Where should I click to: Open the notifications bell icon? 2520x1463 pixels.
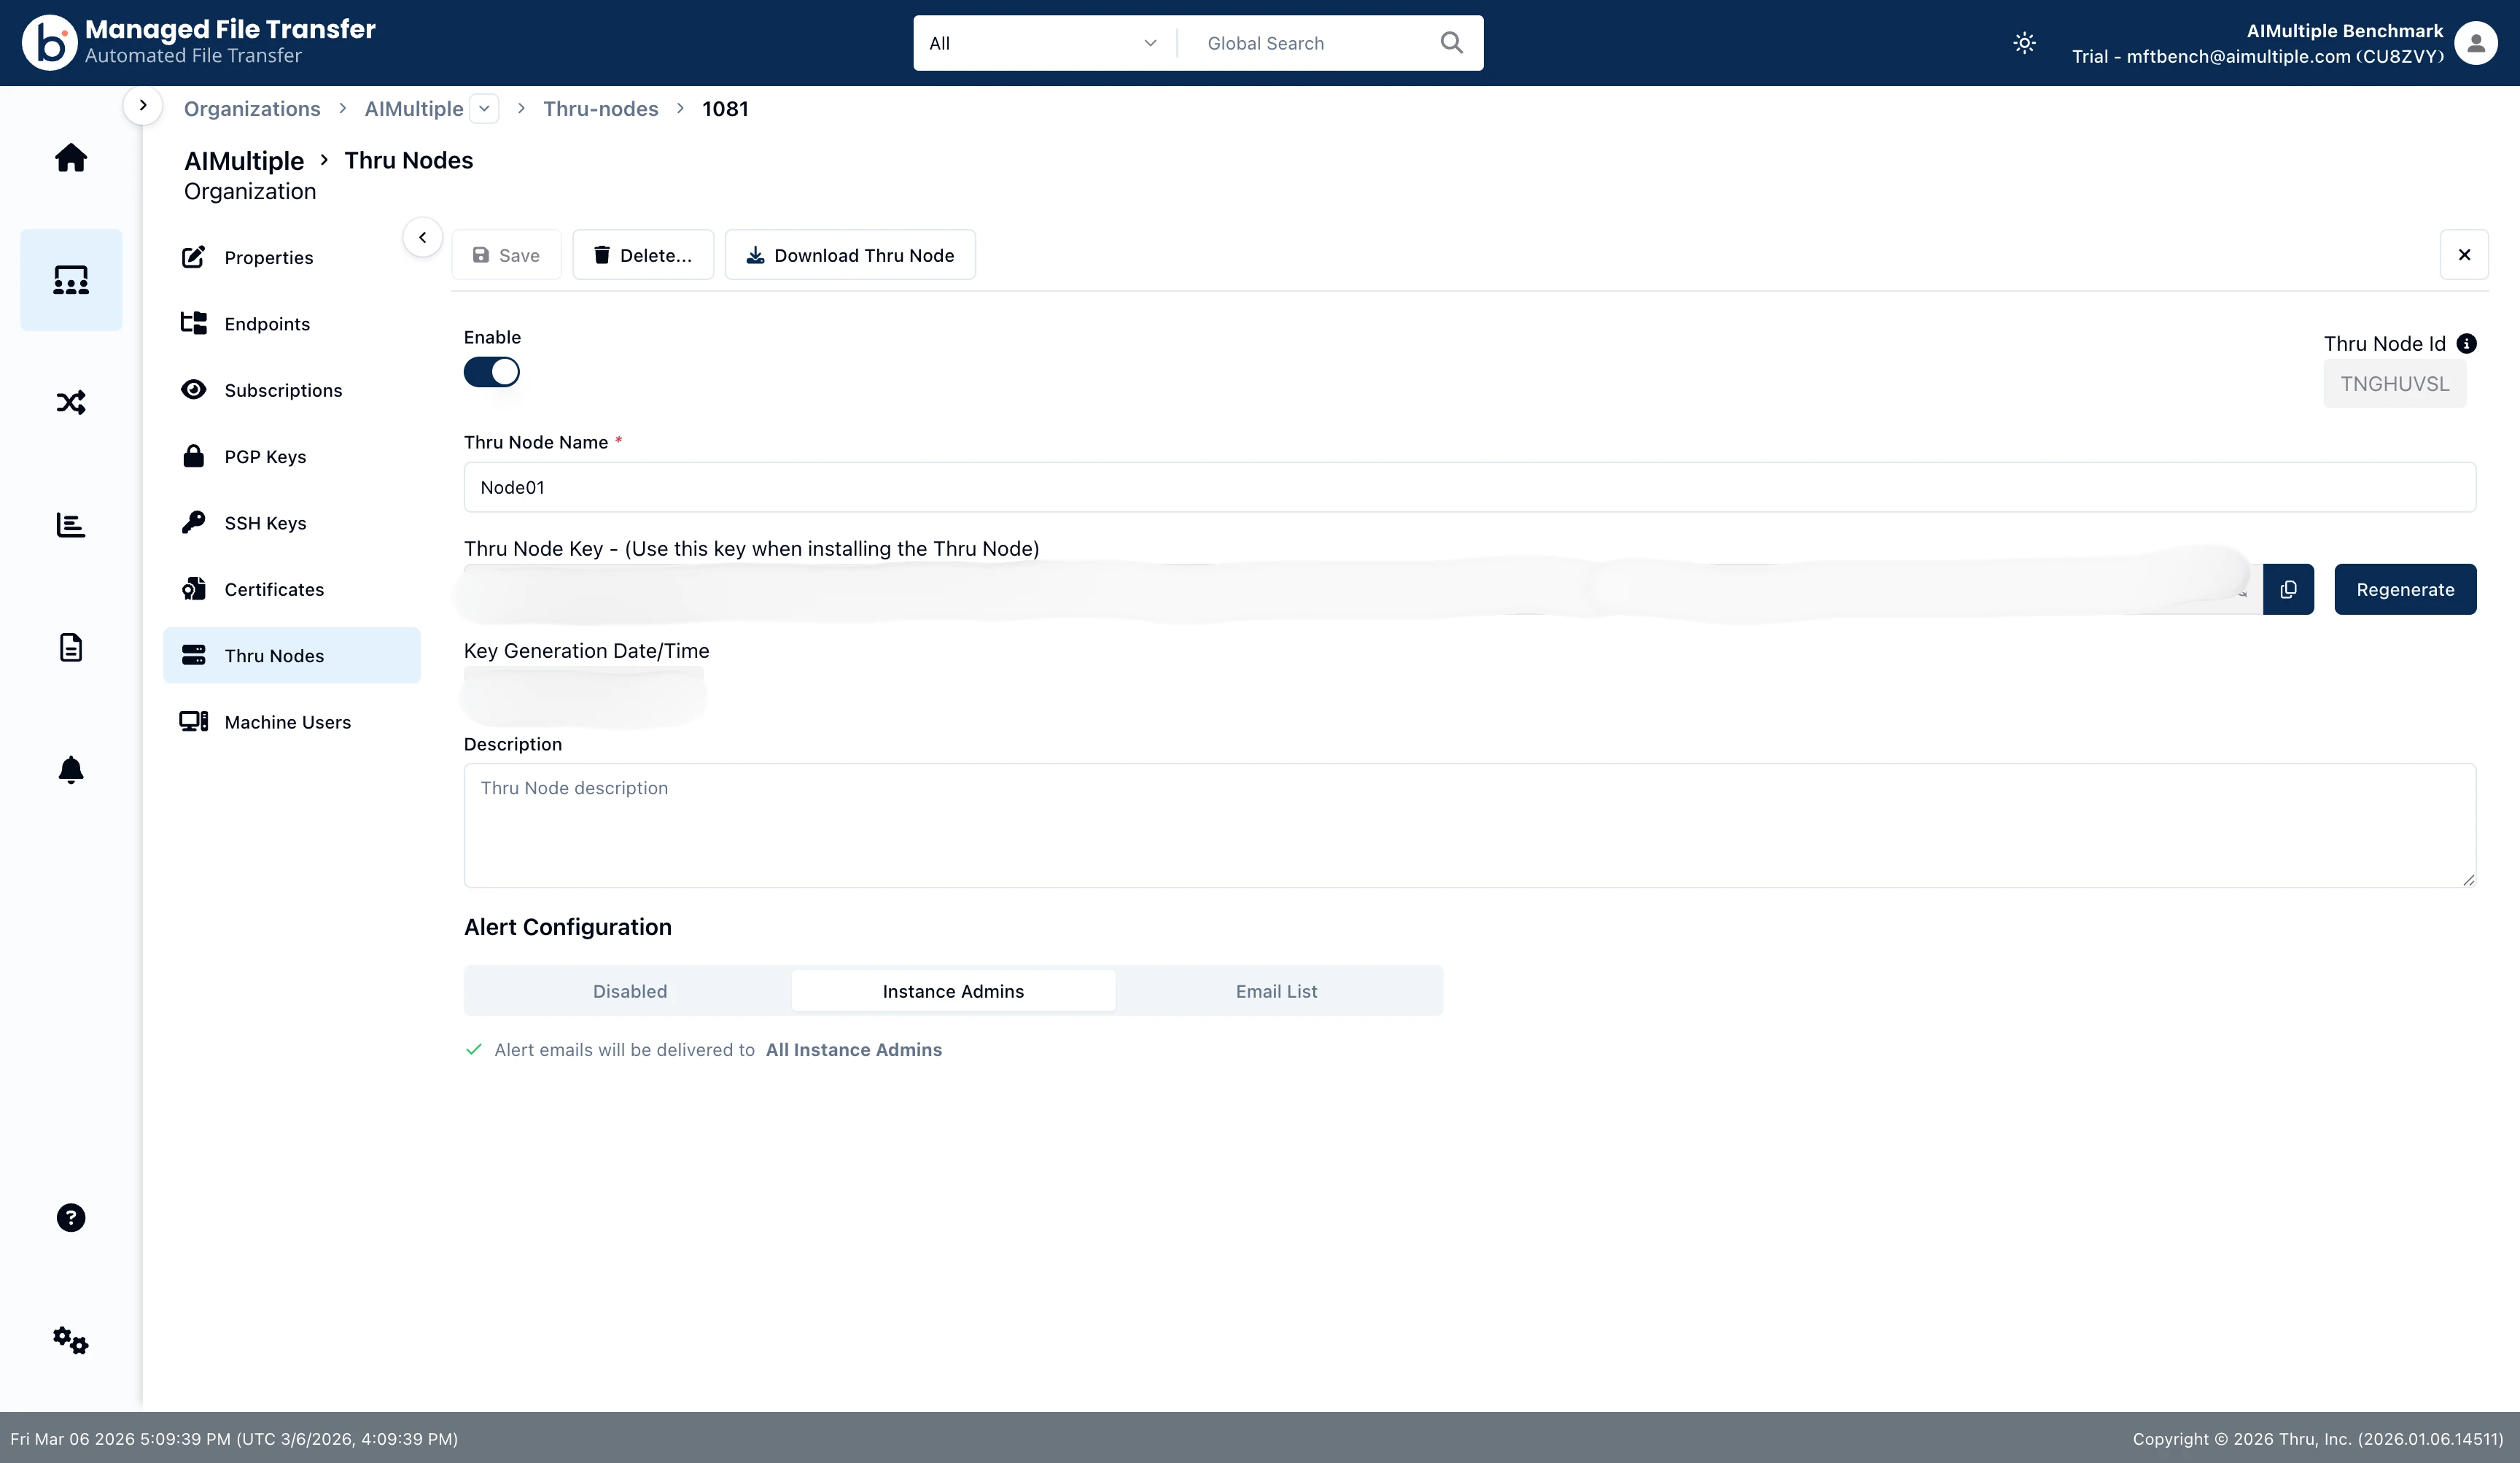(71, 769)
